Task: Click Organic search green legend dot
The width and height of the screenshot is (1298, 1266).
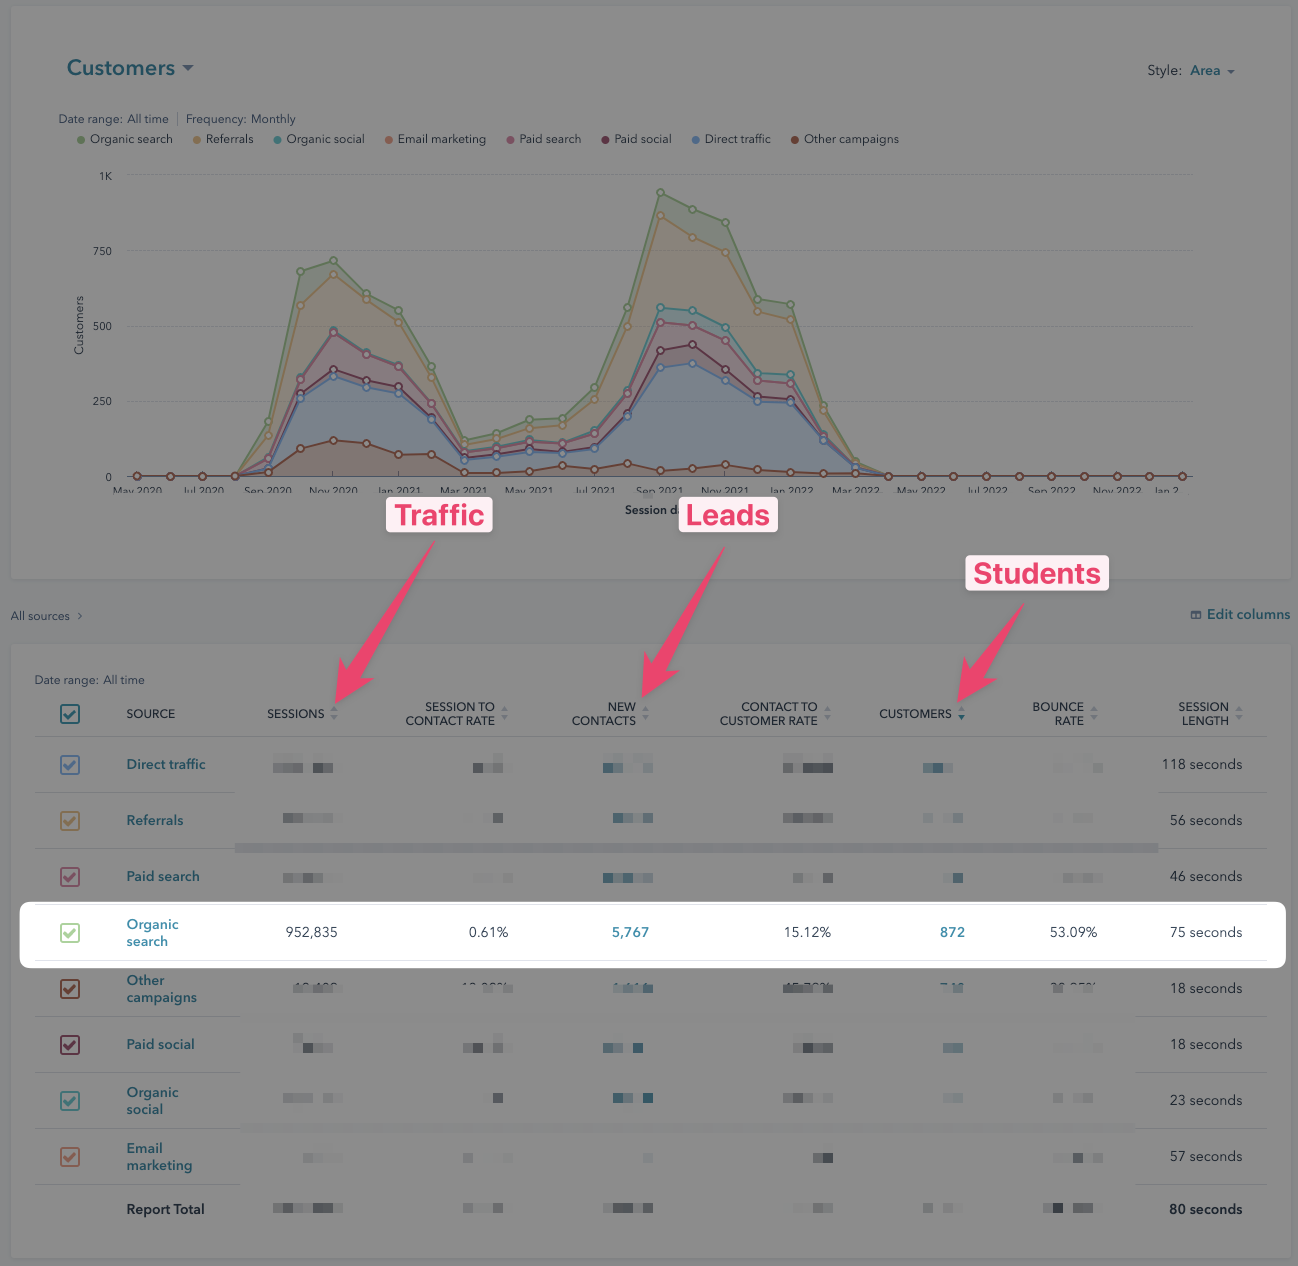Action: (81, 140)
